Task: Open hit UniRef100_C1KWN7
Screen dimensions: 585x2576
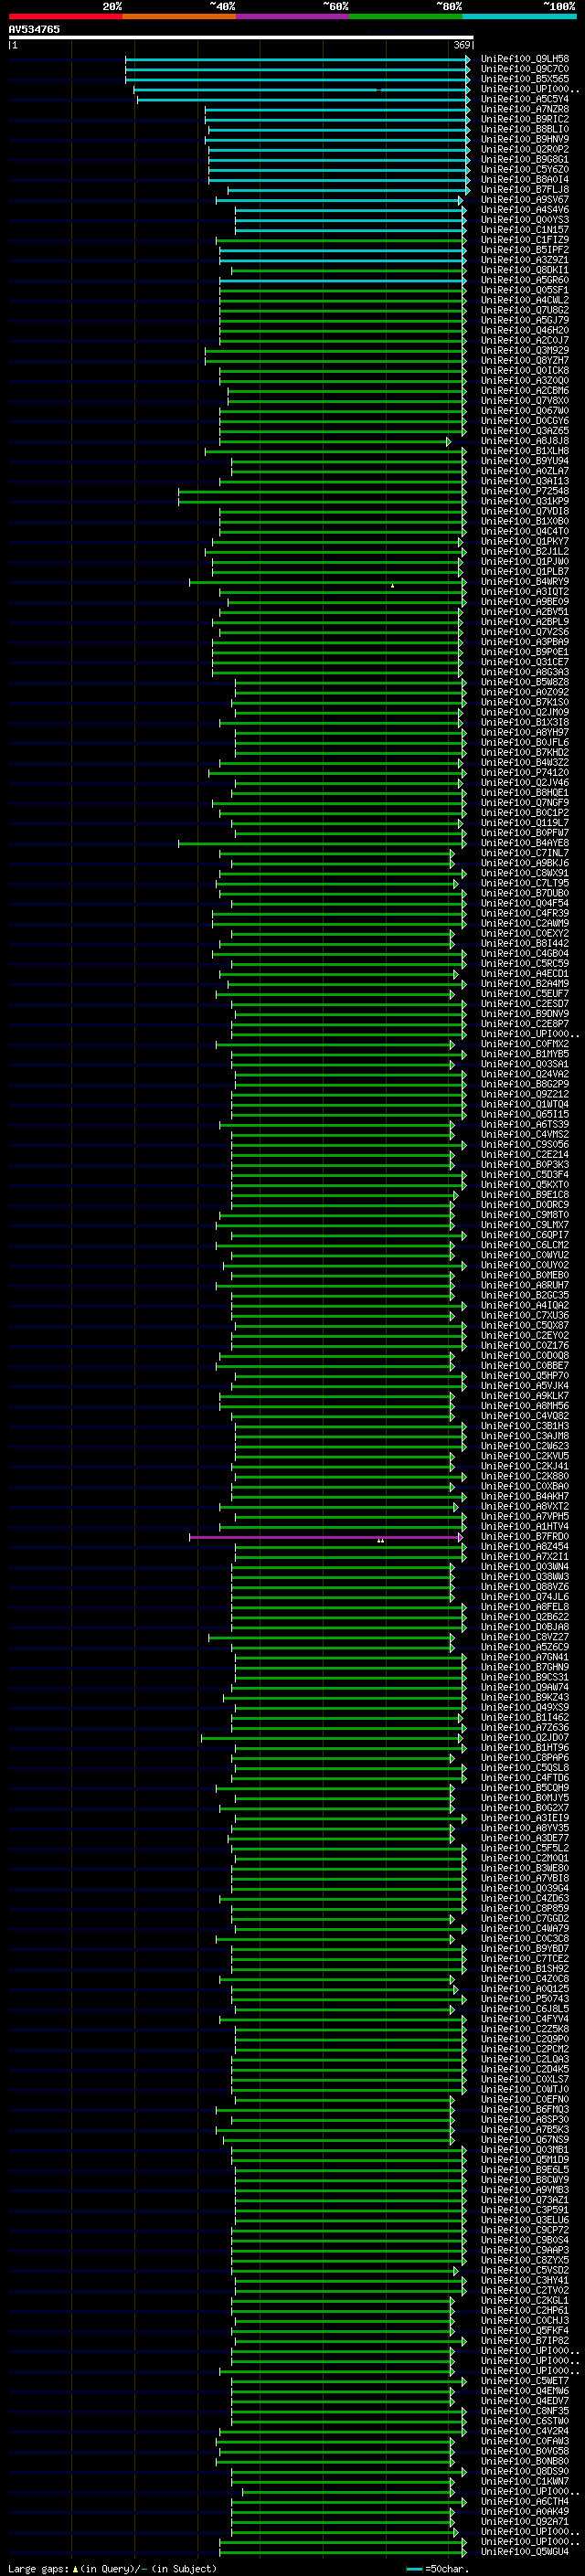Action: [x=525, y=2480]
